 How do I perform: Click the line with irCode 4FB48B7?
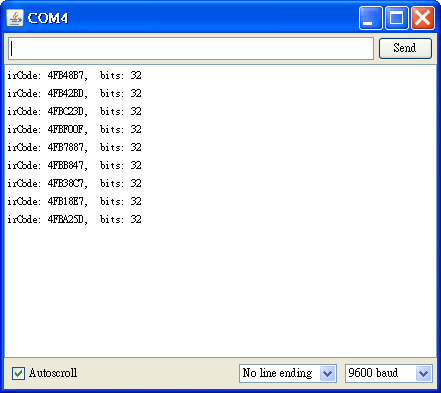coord(74,75)
